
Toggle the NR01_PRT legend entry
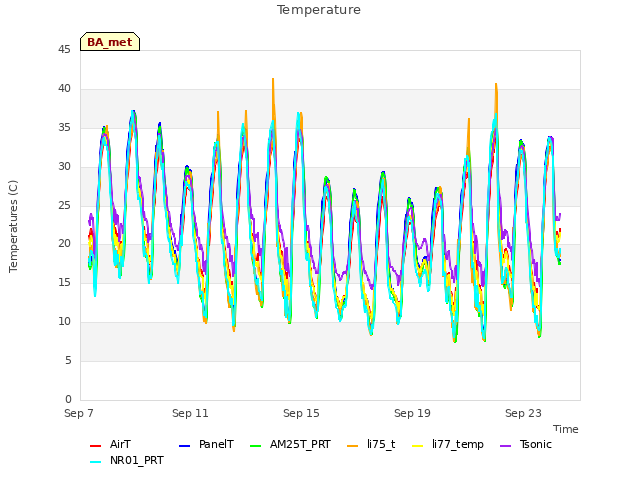(x=127, y=461)
